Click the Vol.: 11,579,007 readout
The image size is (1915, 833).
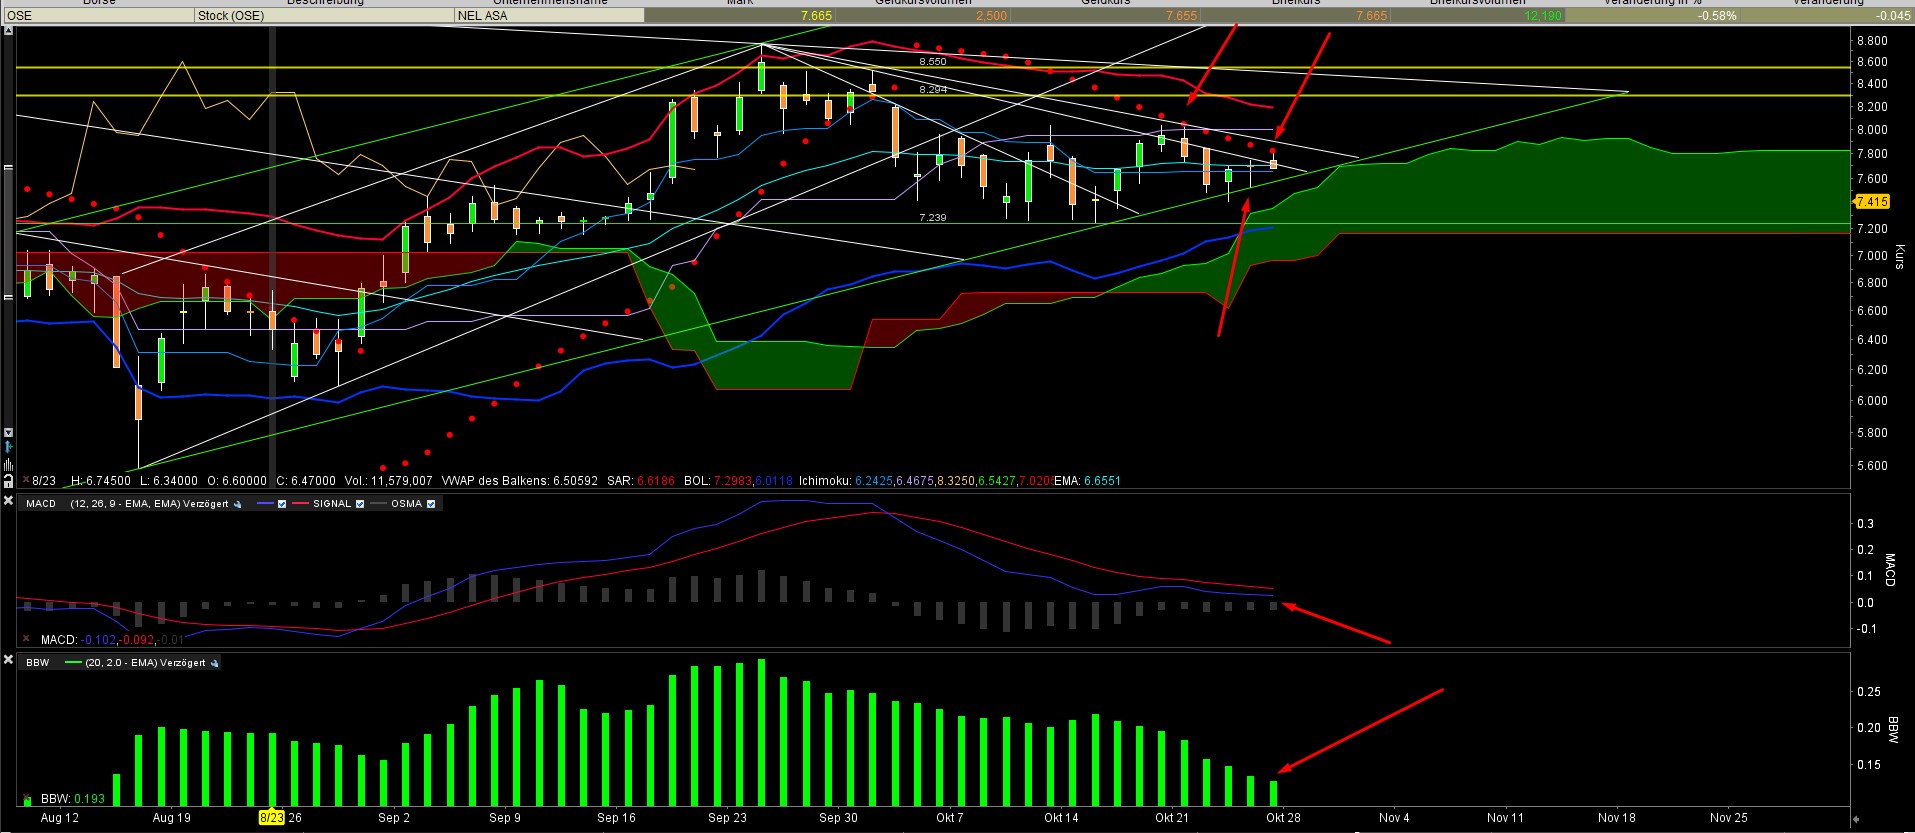click(x=388, y=481)
